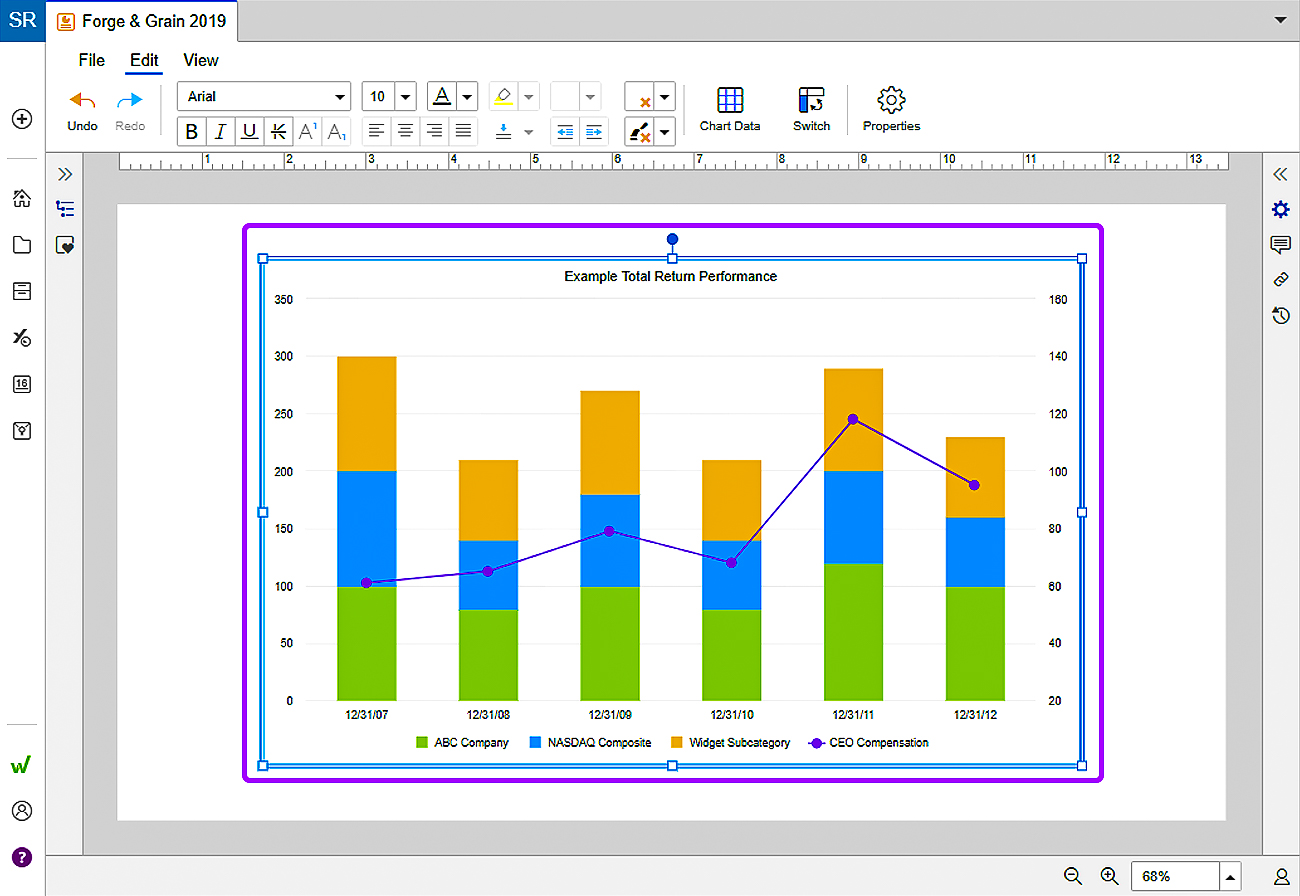Viewport: 1300px width, 896px height.
Task: Click the zoom in magnifier
Action: click(1109, 876)
